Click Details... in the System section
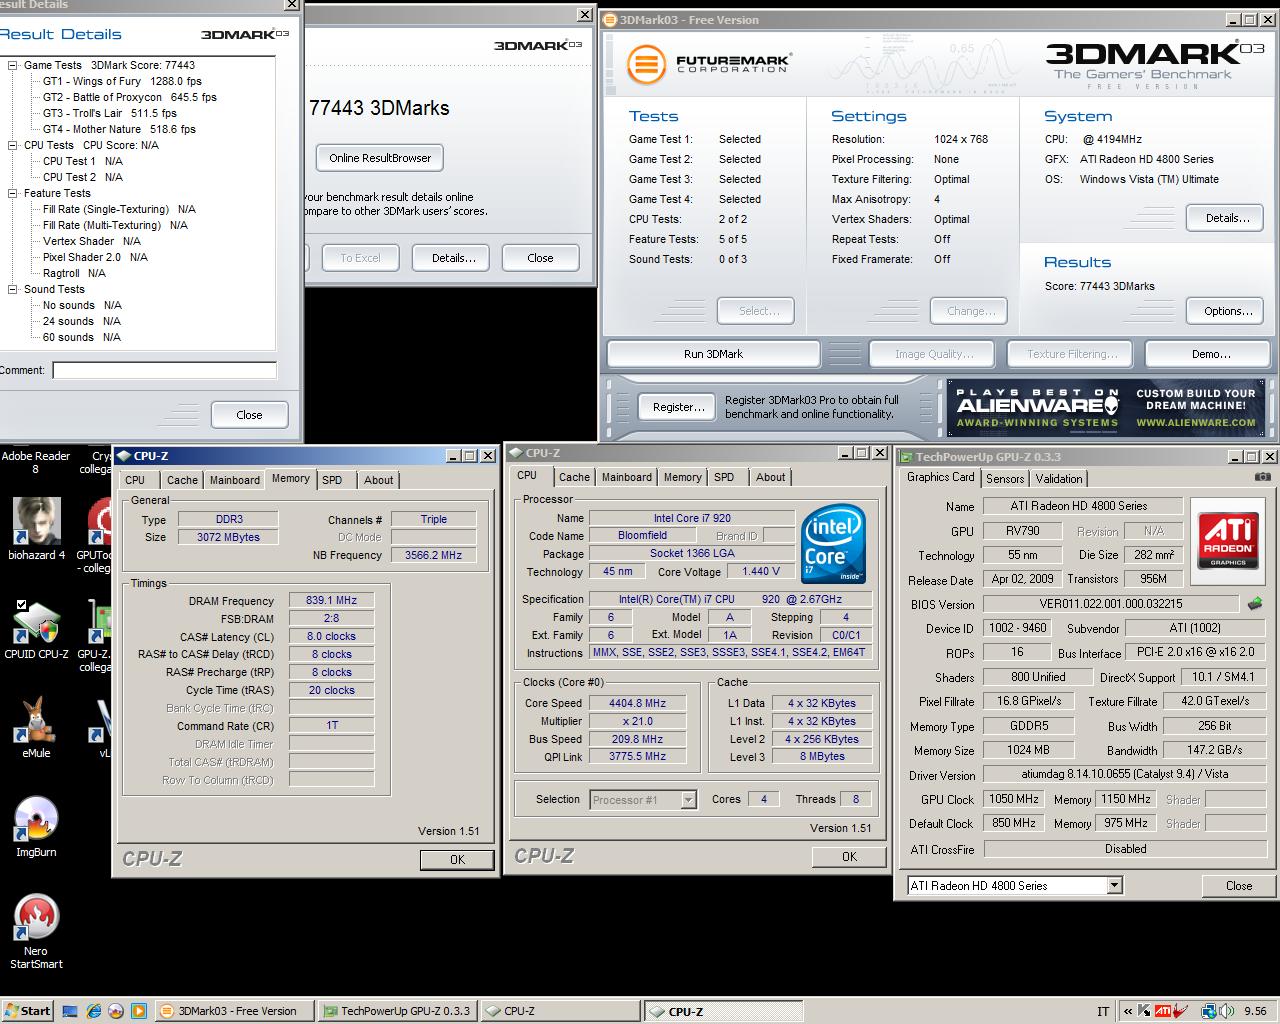This screenshot has height=1024, width=1280. (1227, 218)
